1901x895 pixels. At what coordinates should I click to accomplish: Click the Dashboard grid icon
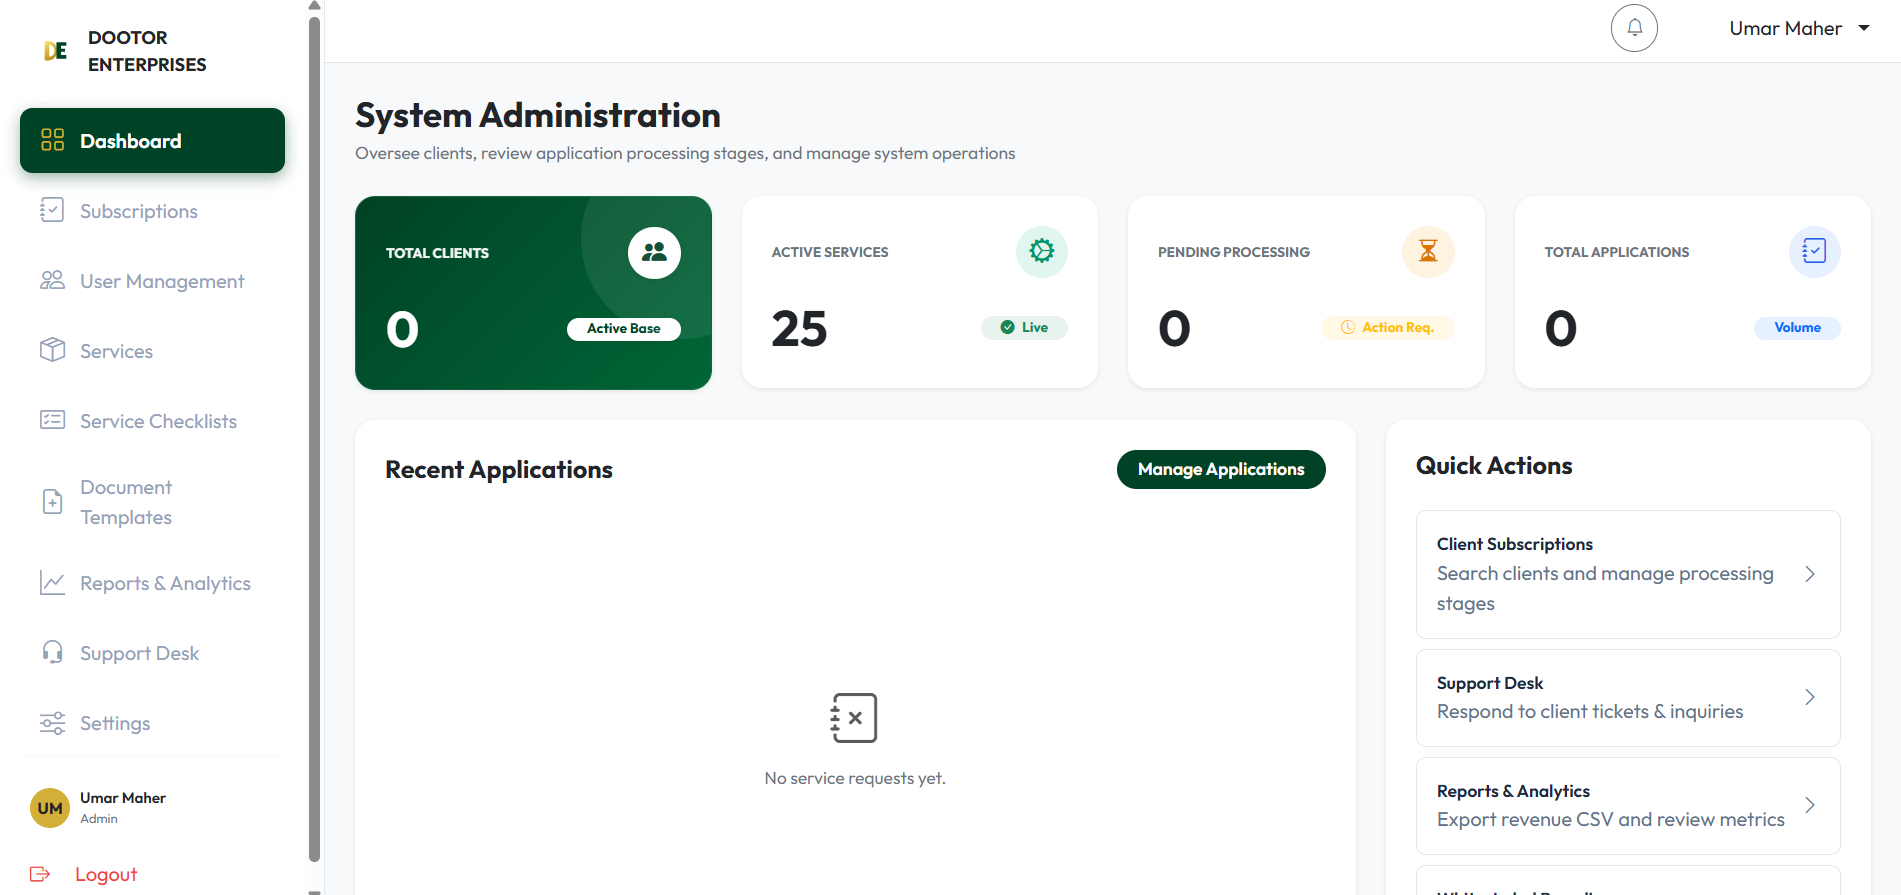[52, 140]
